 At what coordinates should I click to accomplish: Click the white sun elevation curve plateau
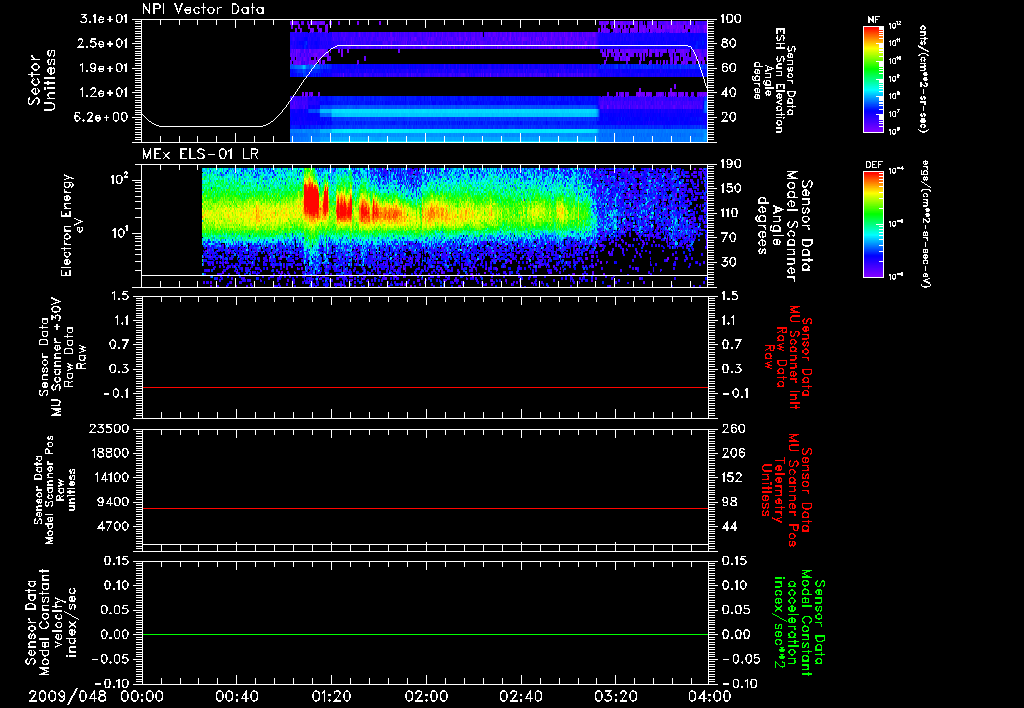click(513, 46)
